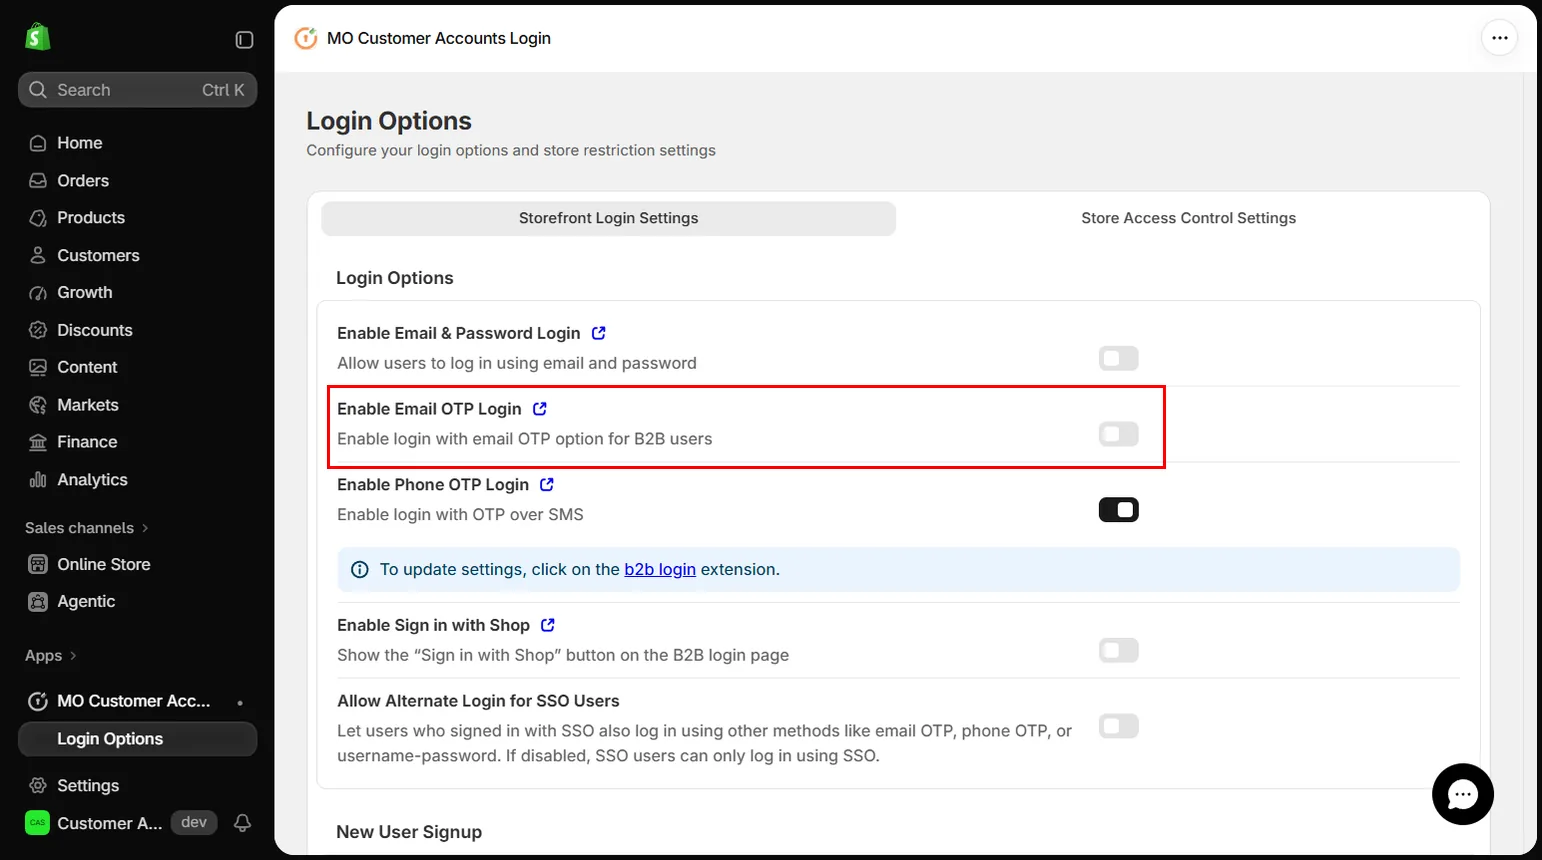Open the three-dot more actions menu
The image size is (1542, 860).
pos(1499,38)
